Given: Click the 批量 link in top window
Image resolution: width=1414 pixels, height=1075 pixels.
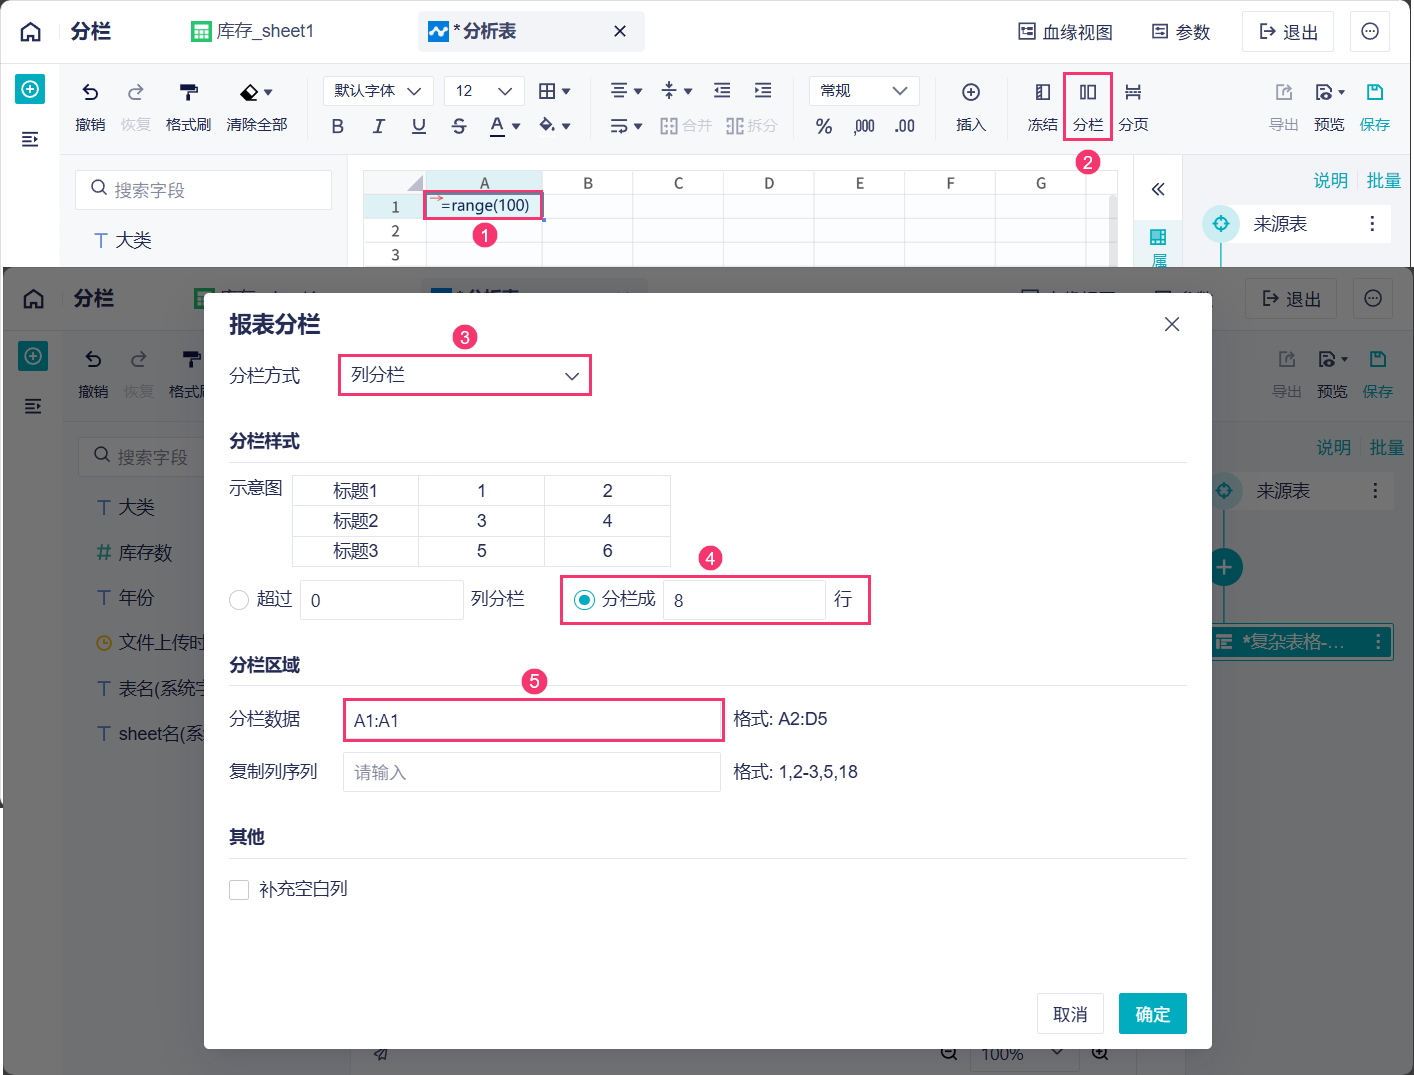Looking at the screenshot, I should [1384, 181].
